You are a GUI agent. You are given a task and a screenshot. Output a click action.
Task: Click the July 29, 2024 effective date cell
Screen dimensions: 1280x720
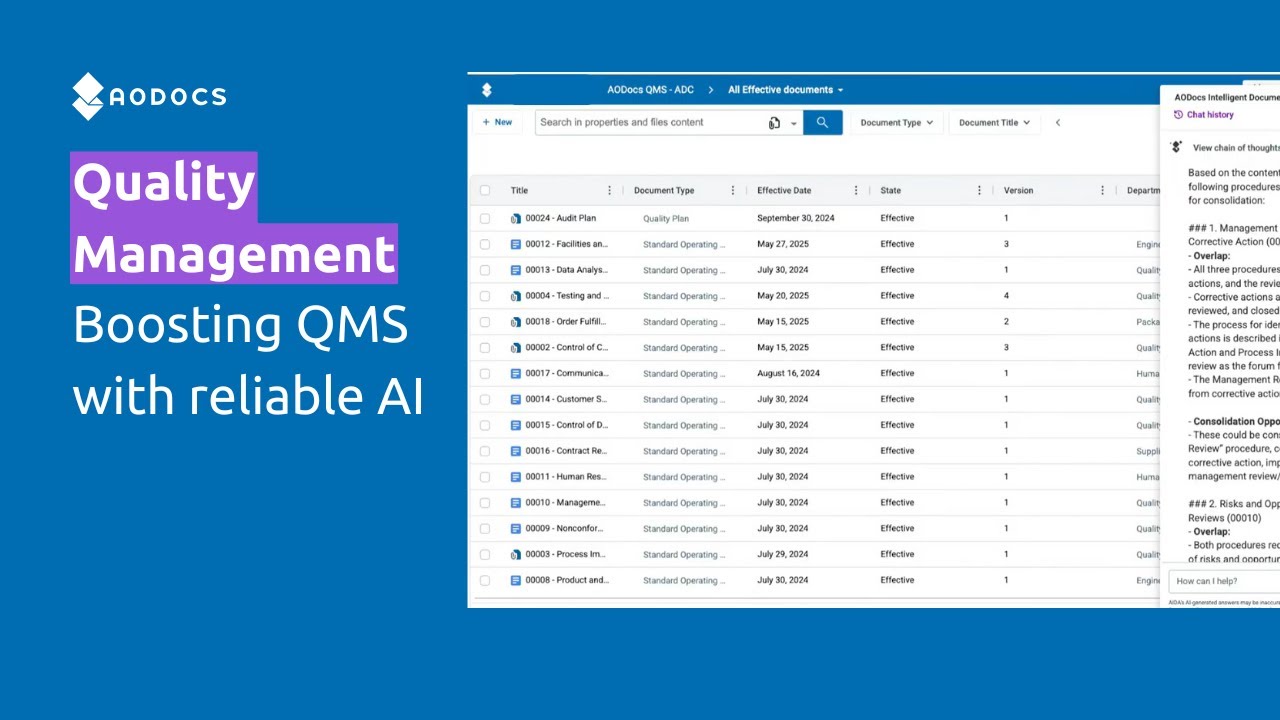click(x=783, y=554)
